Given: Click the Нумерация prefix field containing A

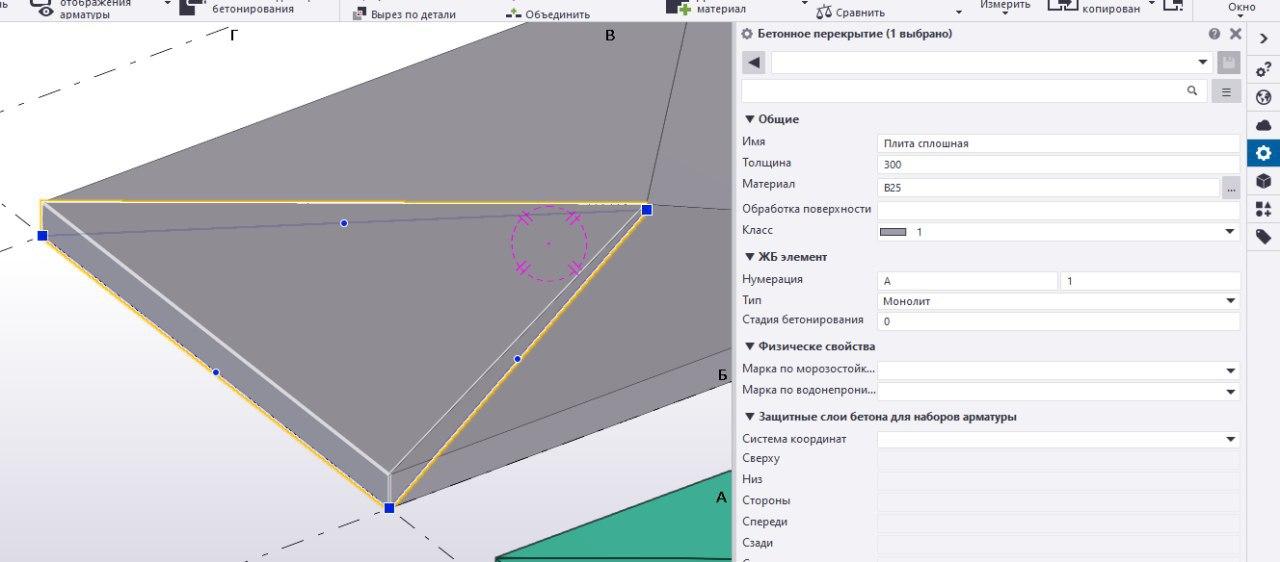Looking at the screenshot, I should pos(967,281).
